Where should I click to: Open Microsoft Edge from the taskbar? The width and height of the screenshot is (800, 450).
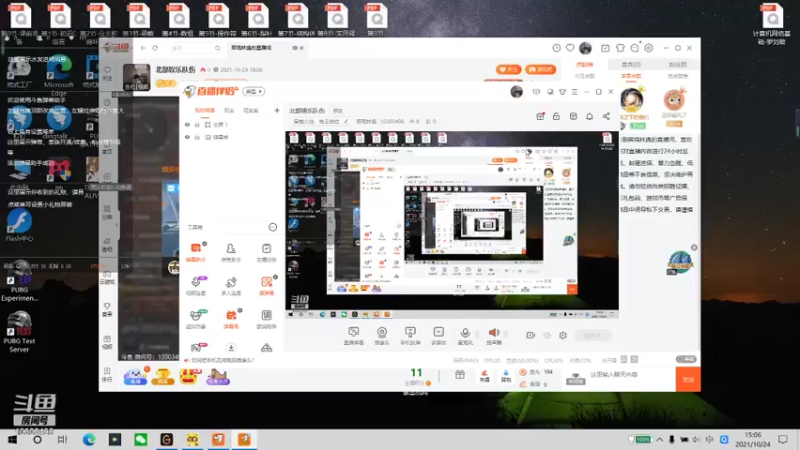coord(89,439)
